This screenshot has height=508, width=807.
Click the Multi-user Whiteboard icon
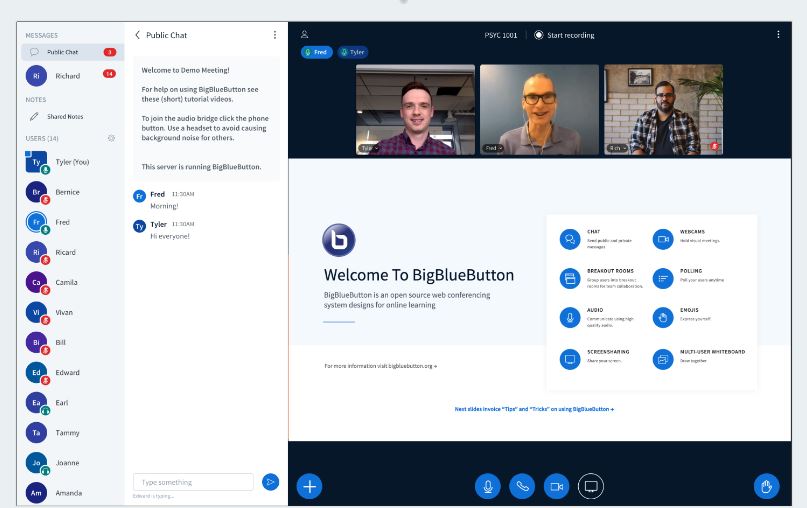663,359
